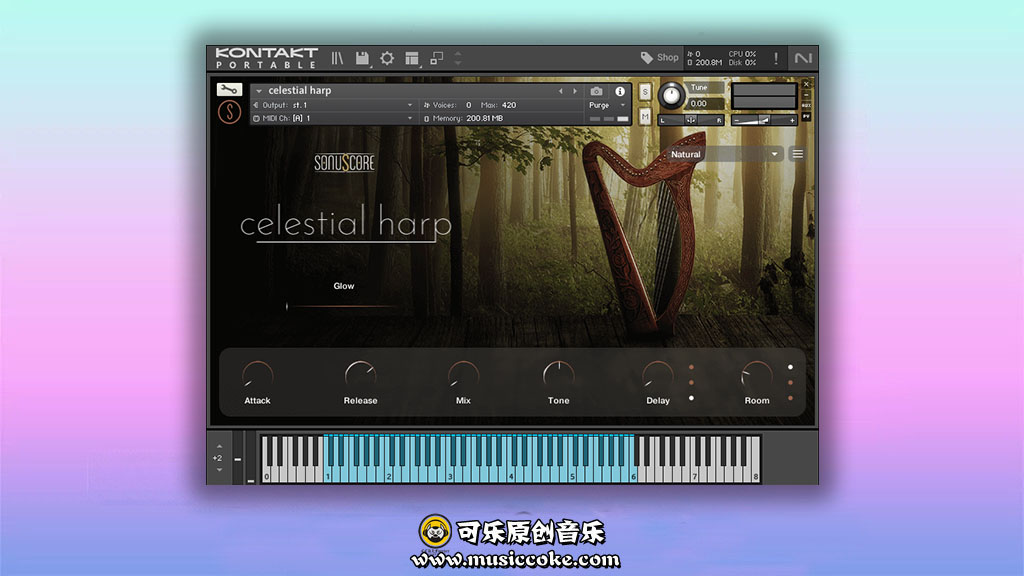Image resolution: width=1024 pixels, height=576 pixels.
Task: Open the MIDI Ch dropdown
Action: 333,118
